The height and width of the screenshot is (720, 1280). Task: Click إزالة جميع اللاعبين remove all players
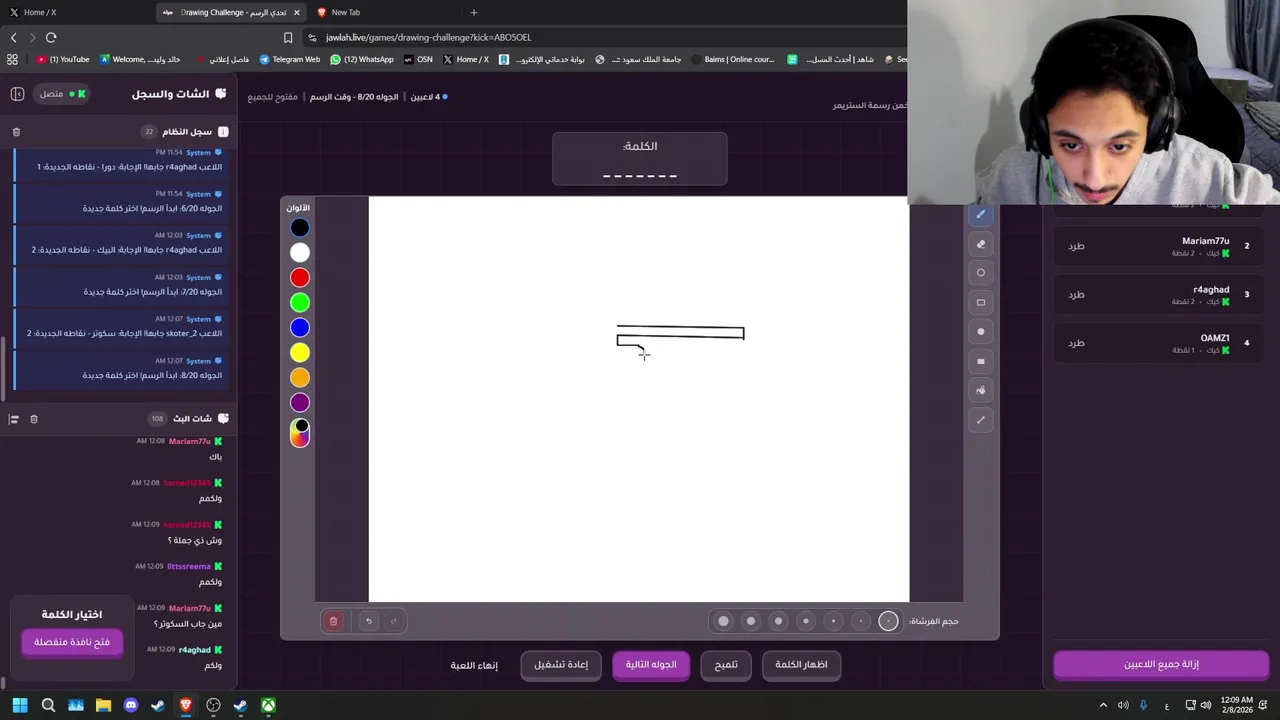(1161, 664)
